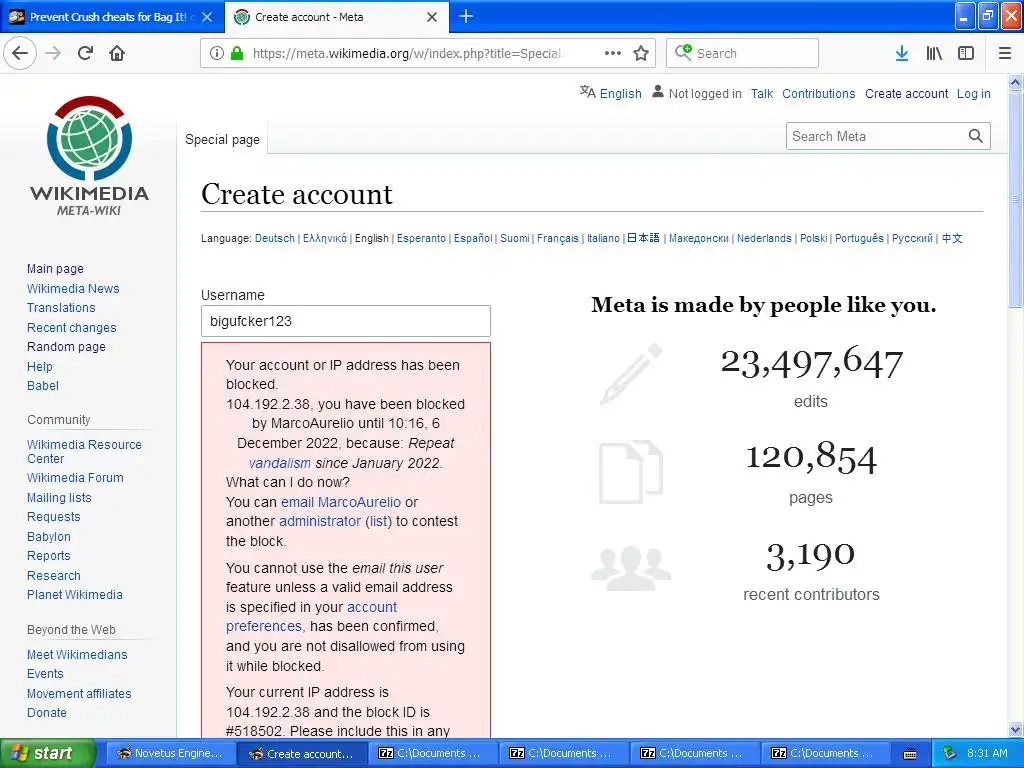Open page actions three-dot menu
The image size is (1024, 768).
613,53
